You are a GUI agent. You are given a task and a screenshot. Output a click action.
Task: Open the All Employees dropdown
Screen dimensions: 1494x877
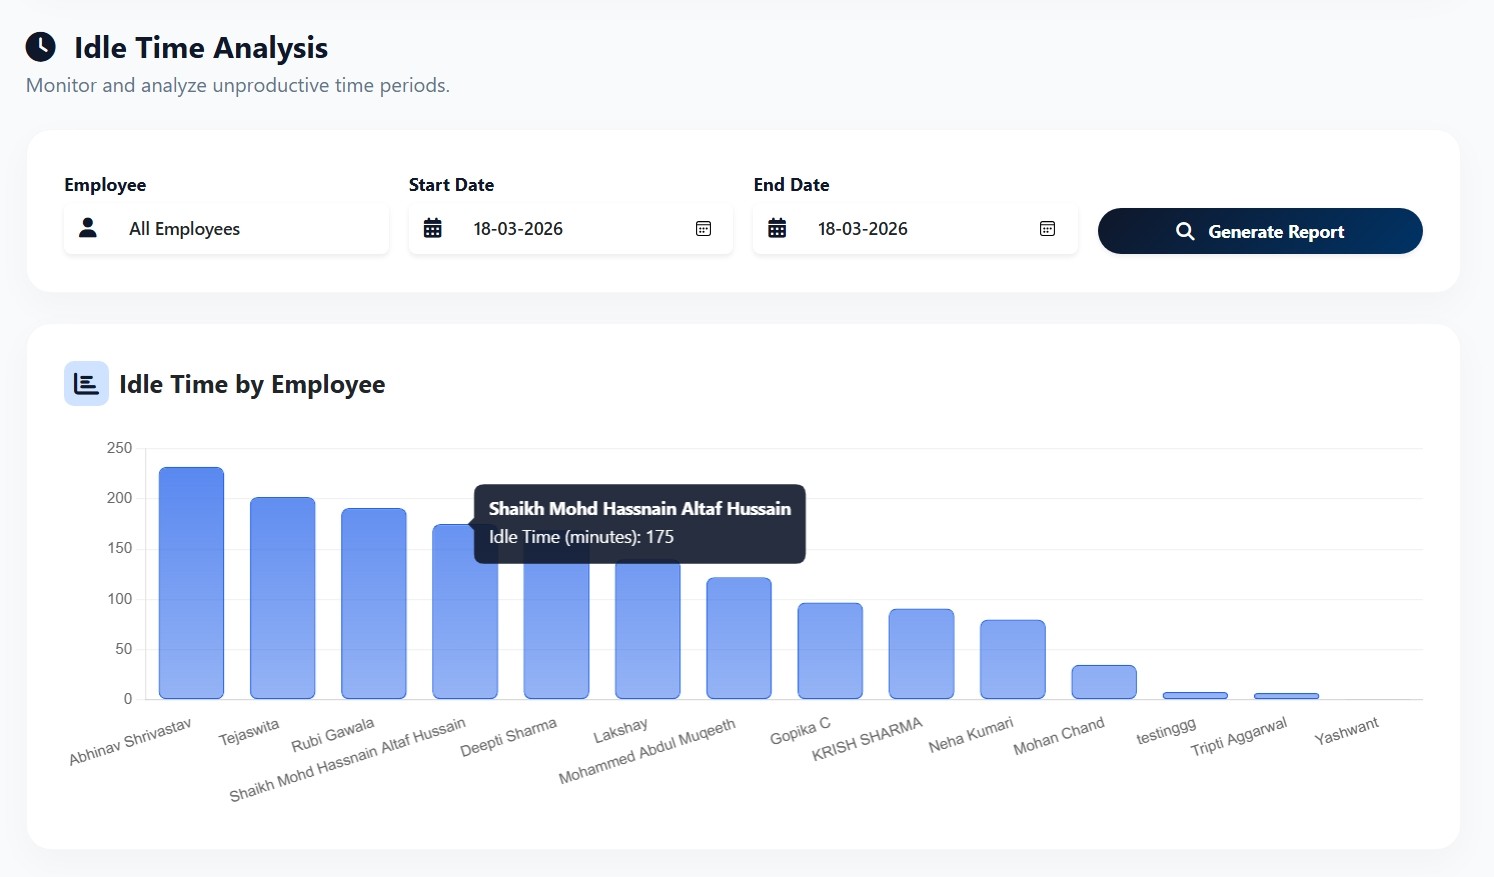pyautogui.click(x=226, y=228)
